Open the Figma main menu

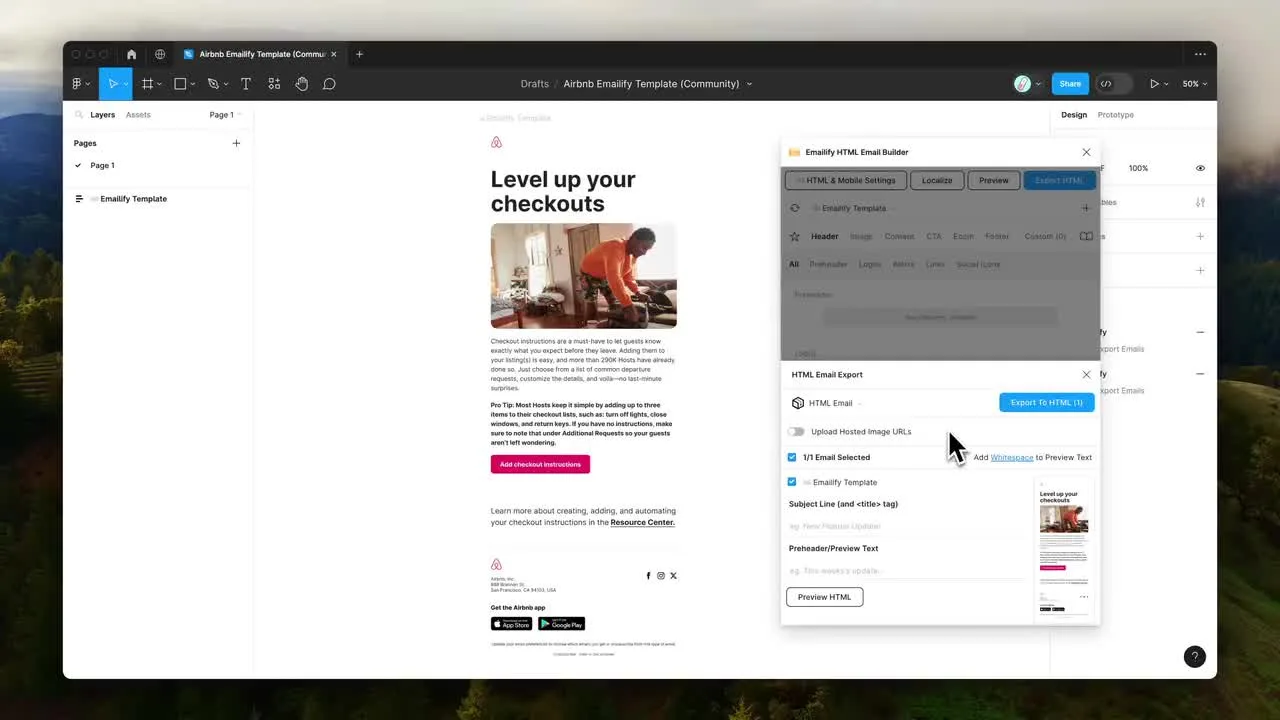(x=79, y=83)
